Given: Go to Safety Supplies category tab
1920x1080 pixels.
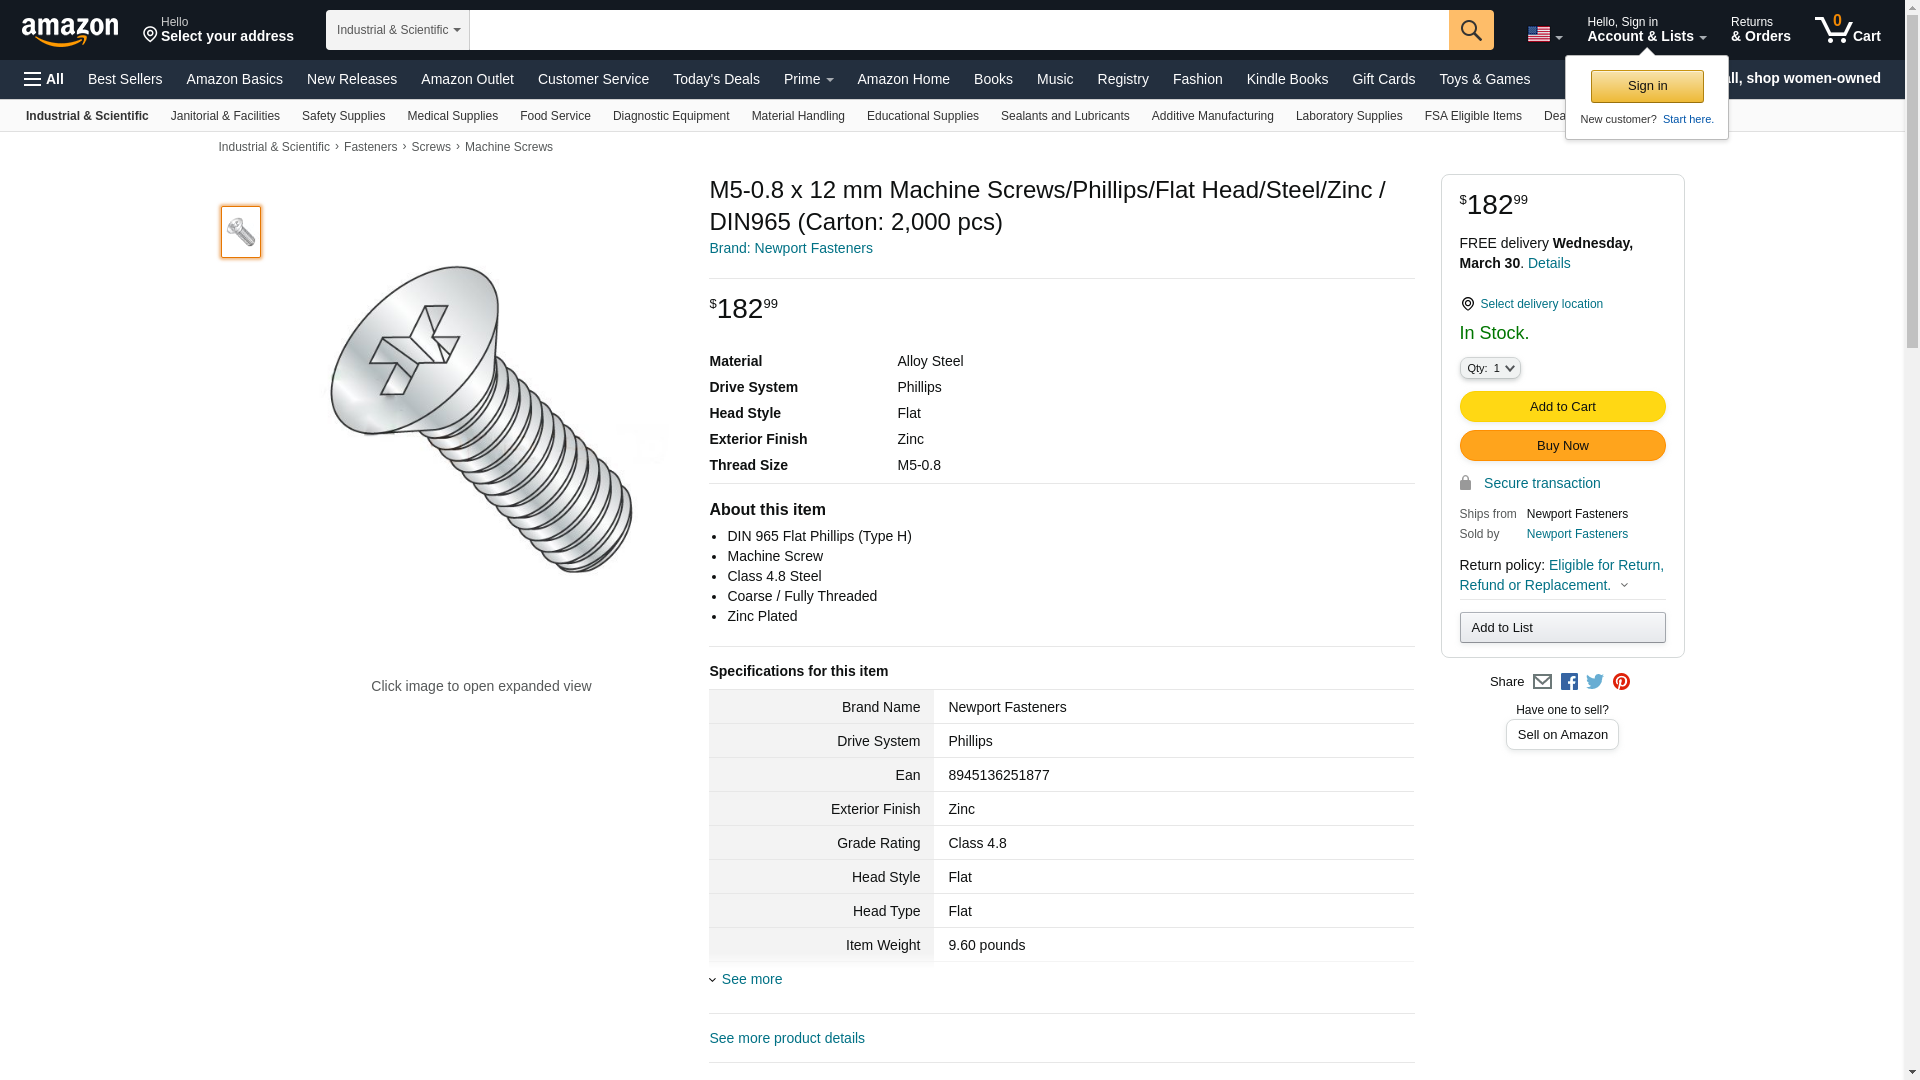Looking at the screenshot, I should (x=343, y=116).
